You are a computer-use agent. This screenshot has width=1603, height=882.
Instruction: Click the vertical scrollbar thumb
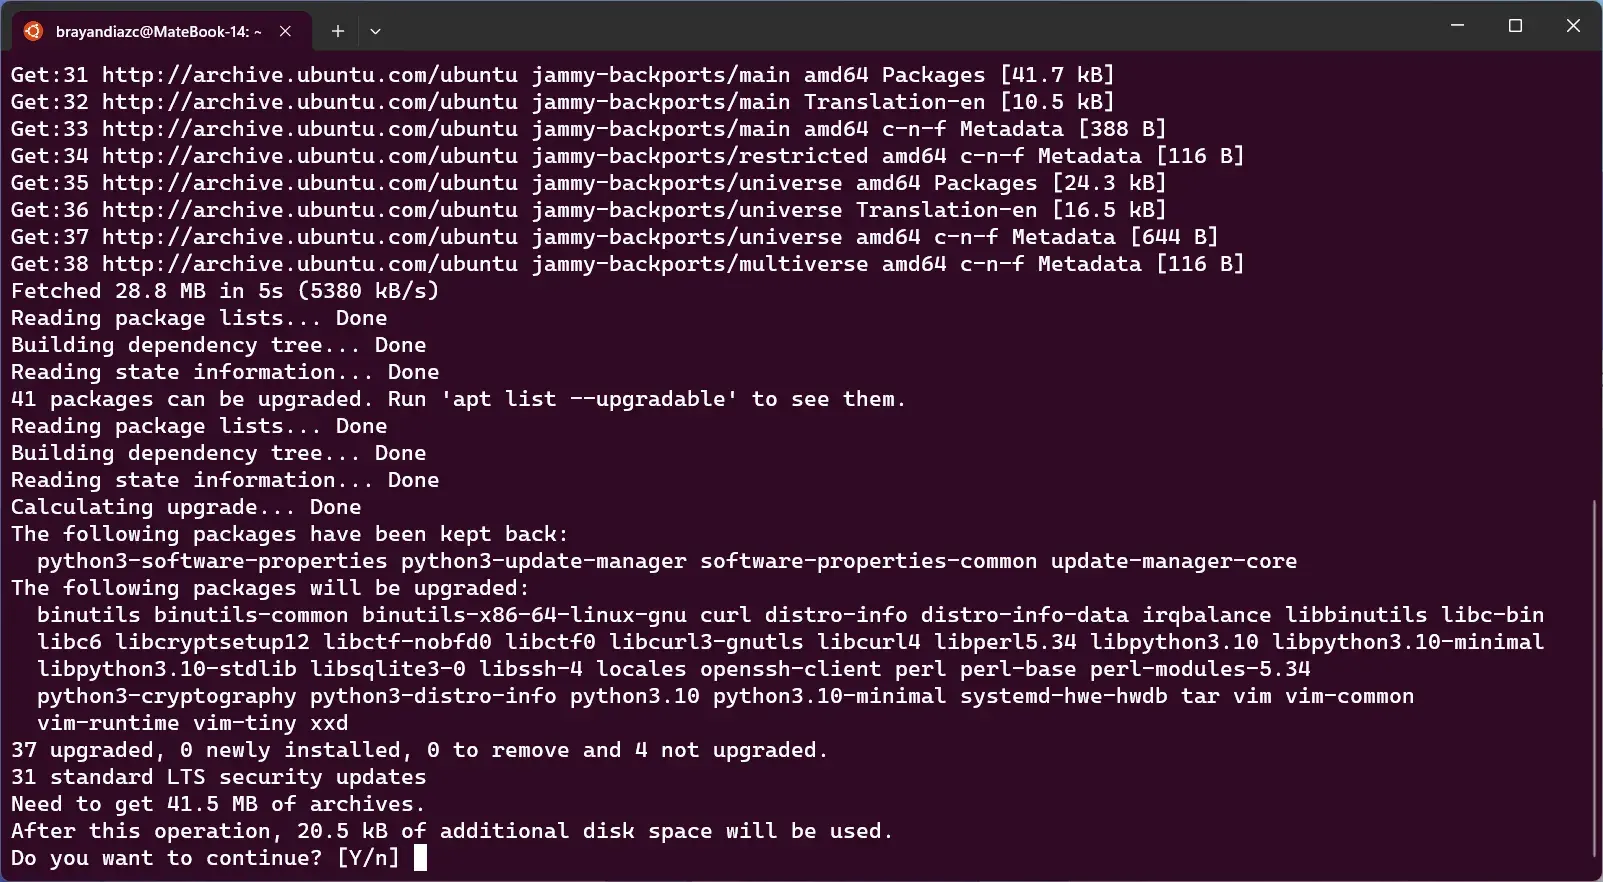[1595, 678]
